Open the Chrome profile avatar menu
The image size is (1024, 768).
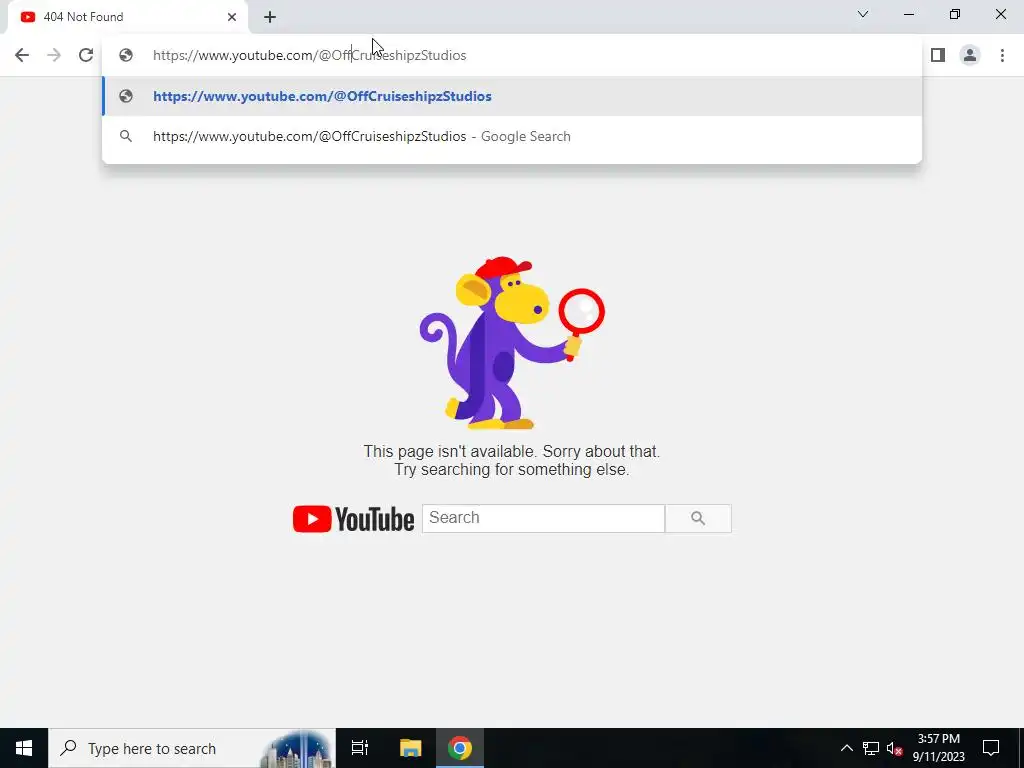(x=970, y=55)
